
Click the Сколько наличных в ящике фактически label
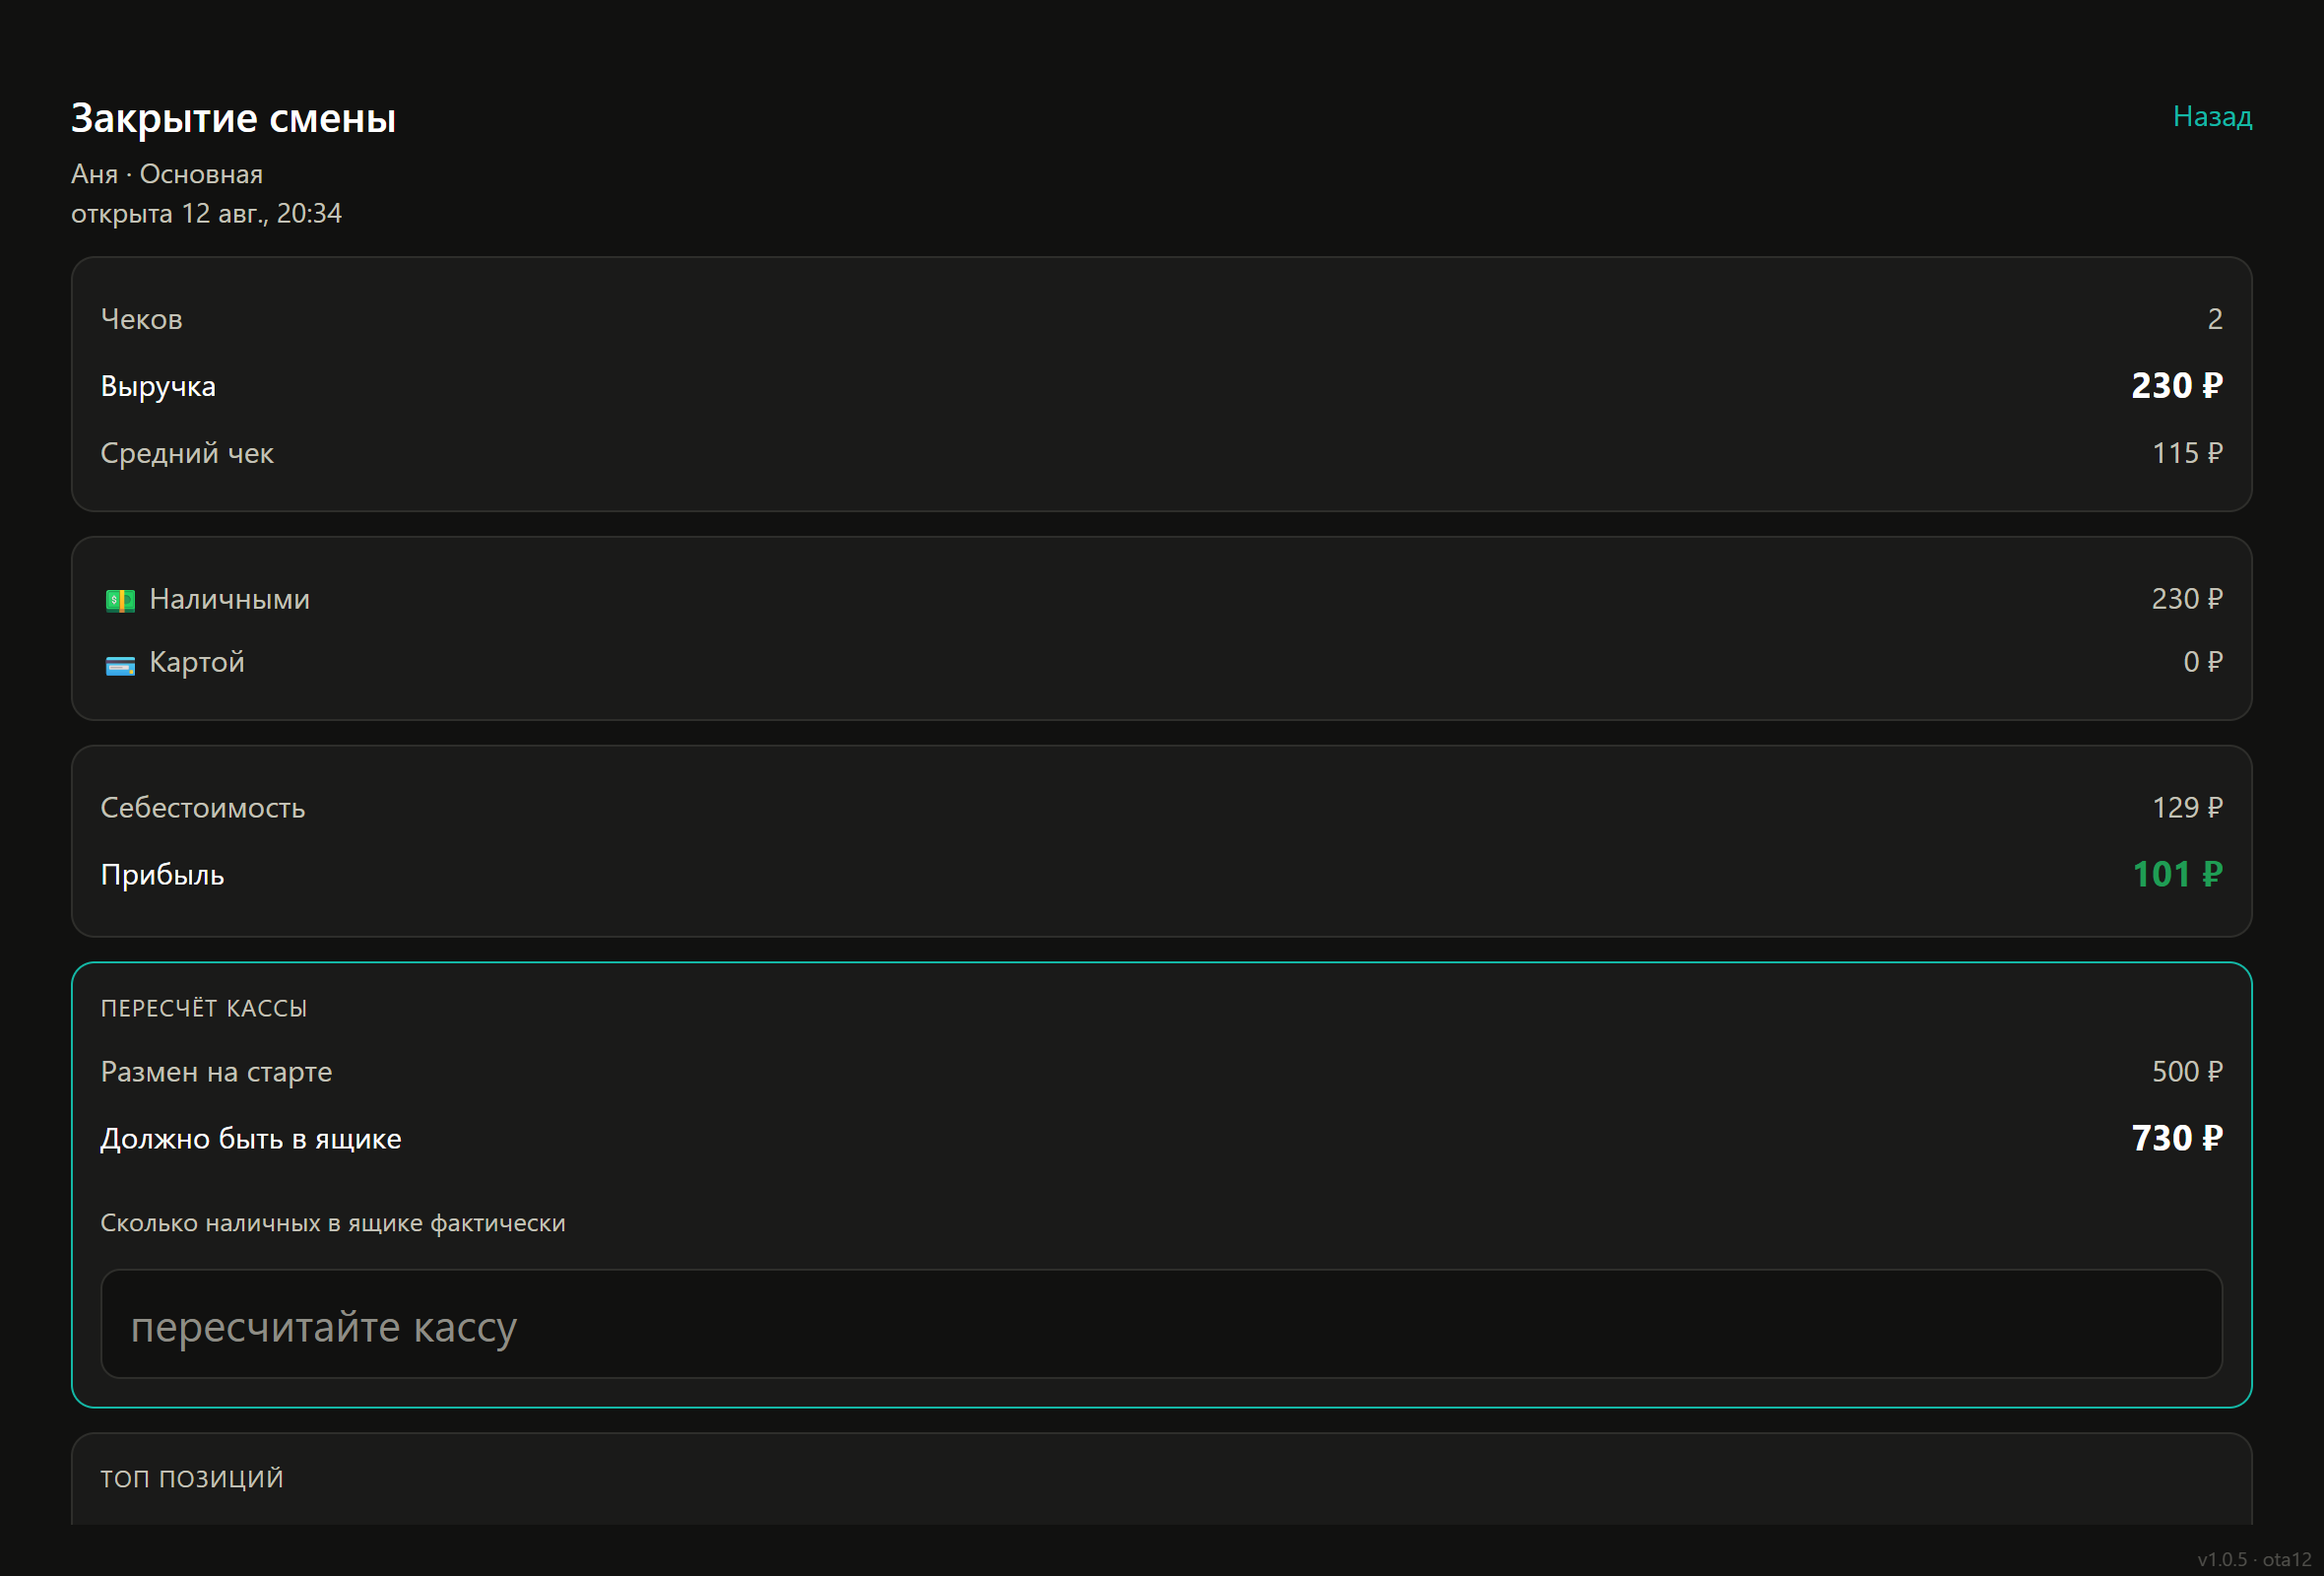[333, 1223]
